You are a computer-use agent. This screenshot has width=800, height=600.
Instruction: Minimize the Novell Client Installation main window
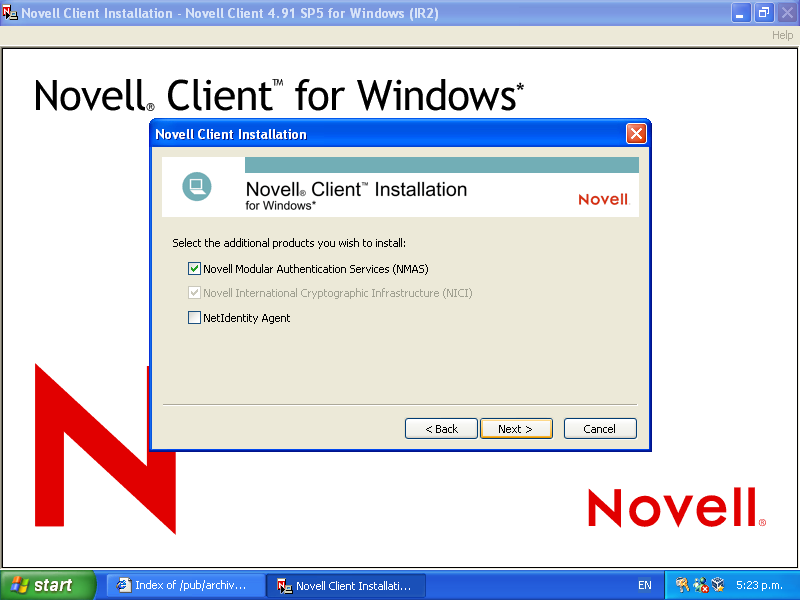pos(741,13)
